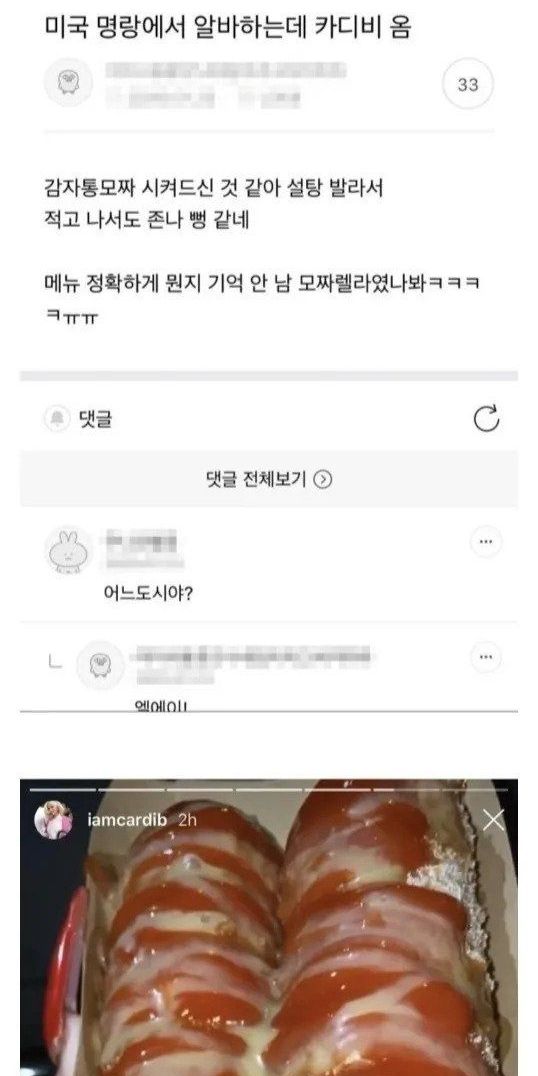Tap the story progress bar at top
Screen dimensions: 538x1076
coord(269,790)
